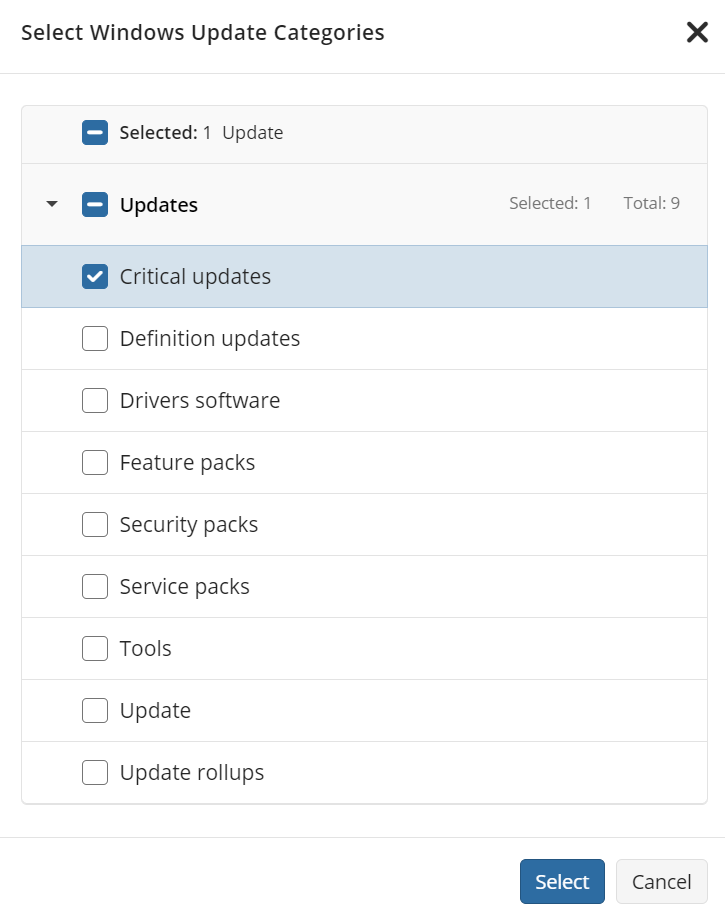The height and width of the screenshot is (912, 725).
Task: Cancel the category selection
Action: tap(661, 881)
